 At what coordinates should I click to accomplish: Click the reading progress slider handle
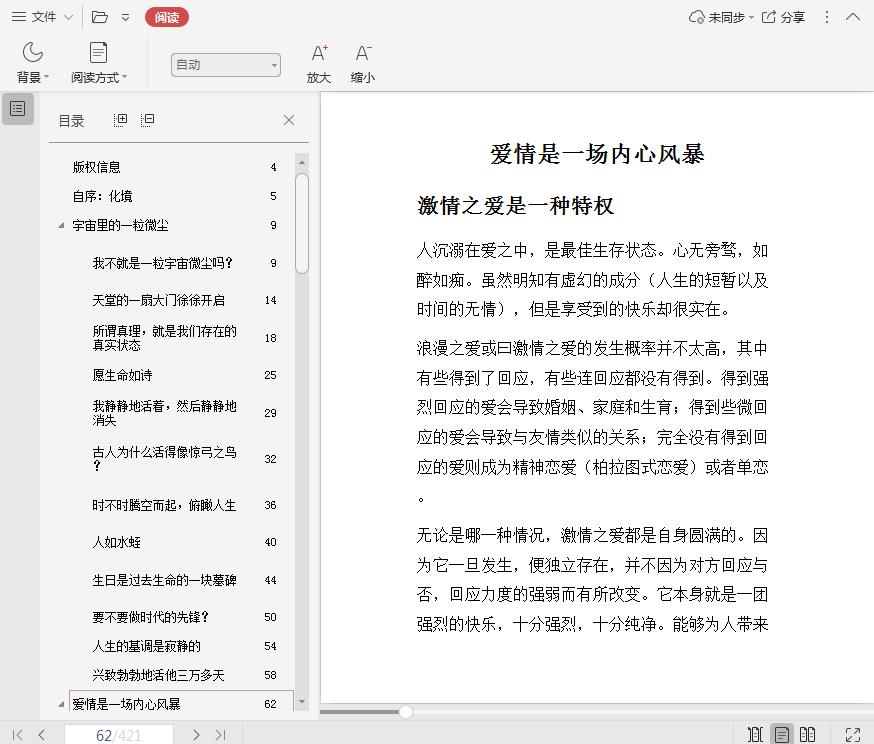pyautogui.click(x=406, y=711)
